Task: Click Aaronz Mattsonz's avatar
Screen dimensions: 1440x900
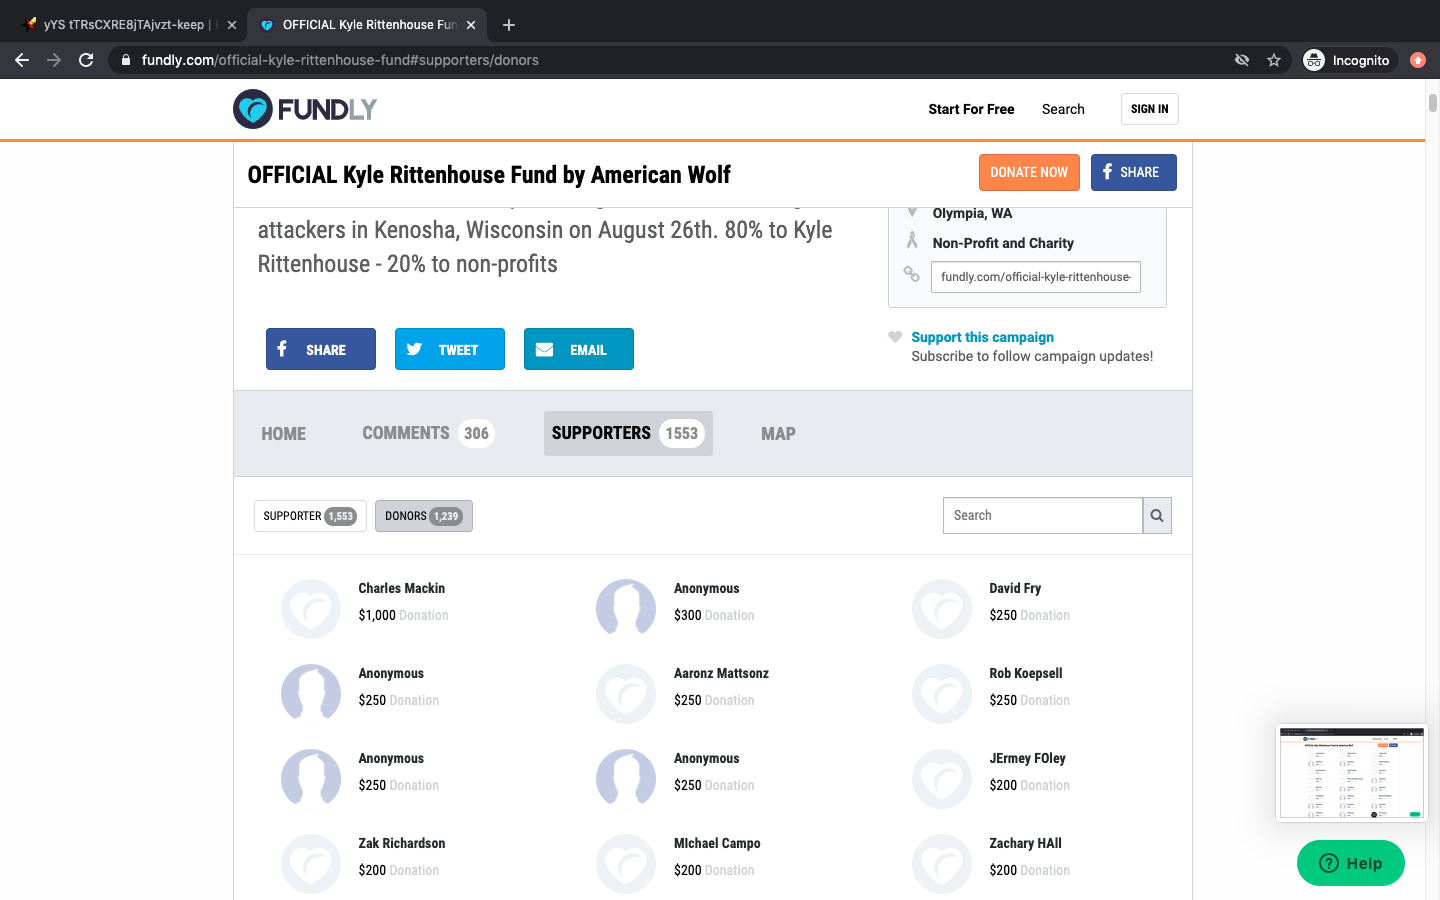Action: 626,693
